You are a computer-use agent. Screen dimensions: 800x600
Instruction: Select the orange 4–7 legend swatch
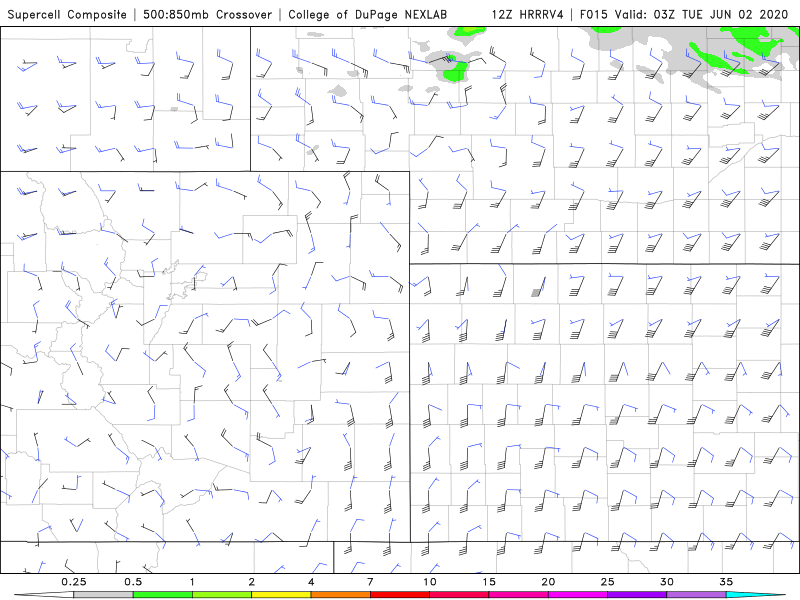pyautogui.click(x=340, y=595)
